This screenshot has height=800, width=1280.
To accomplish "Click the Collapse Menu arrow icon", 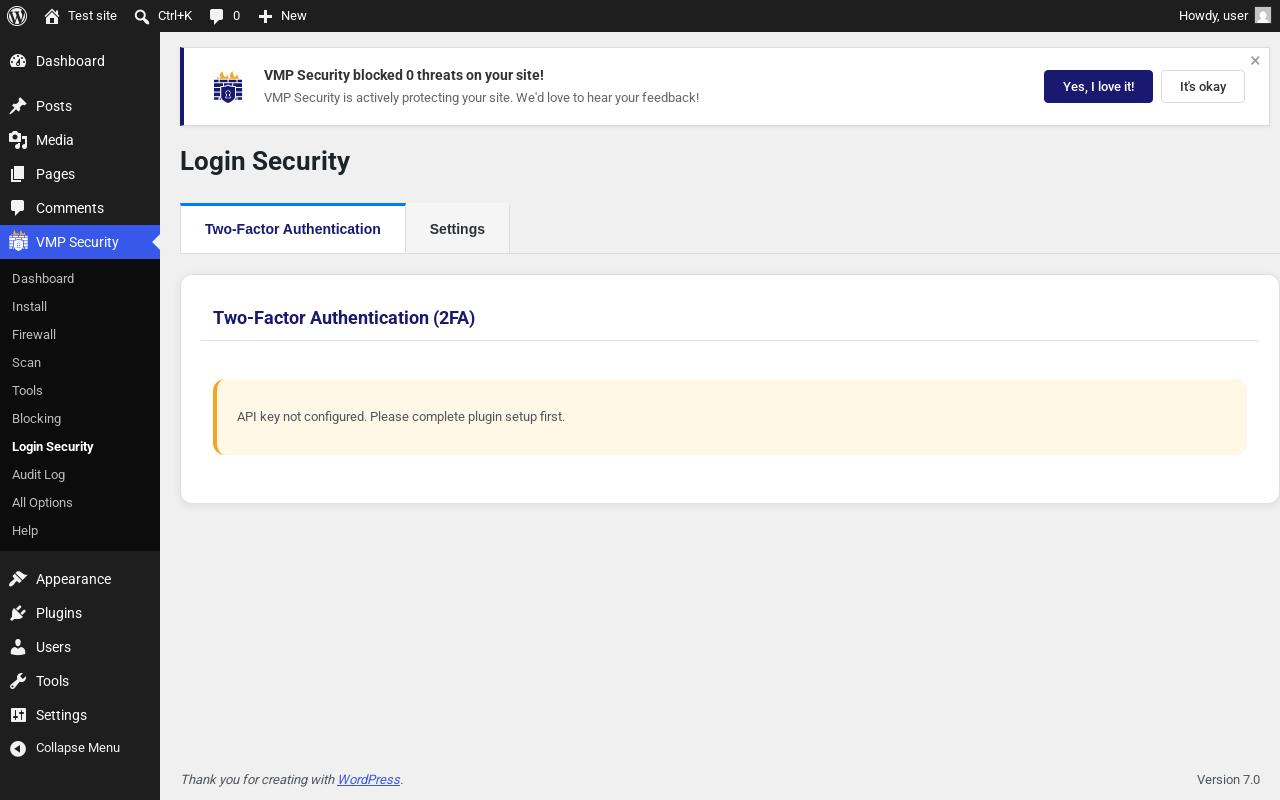I will 18,748.
